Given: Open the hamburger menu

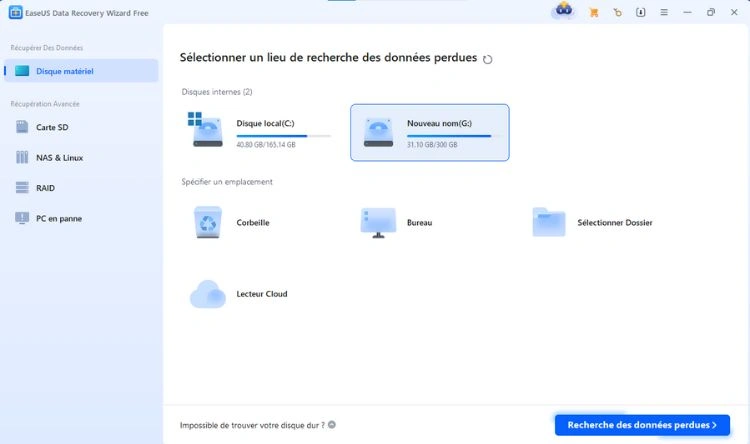Looking at the screenshot, I should point(664,13).
